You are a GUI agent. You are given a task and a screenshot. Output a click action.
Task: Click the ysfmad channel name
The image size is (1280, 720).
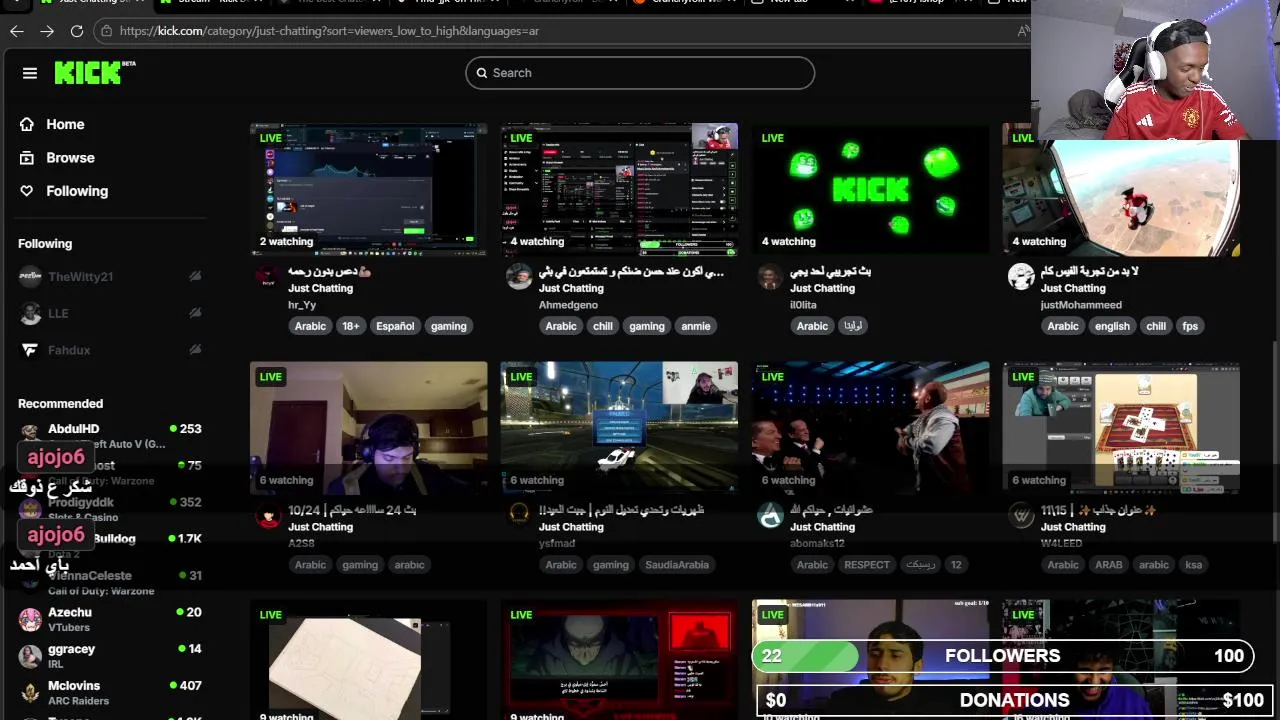pyautogui.click(x=557, y=543)
